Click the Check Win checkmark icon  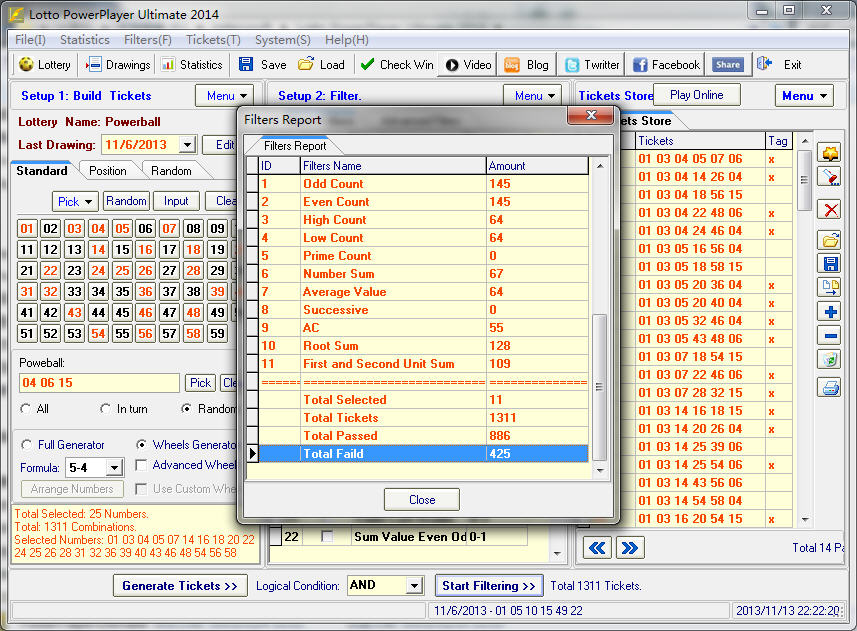367,64
